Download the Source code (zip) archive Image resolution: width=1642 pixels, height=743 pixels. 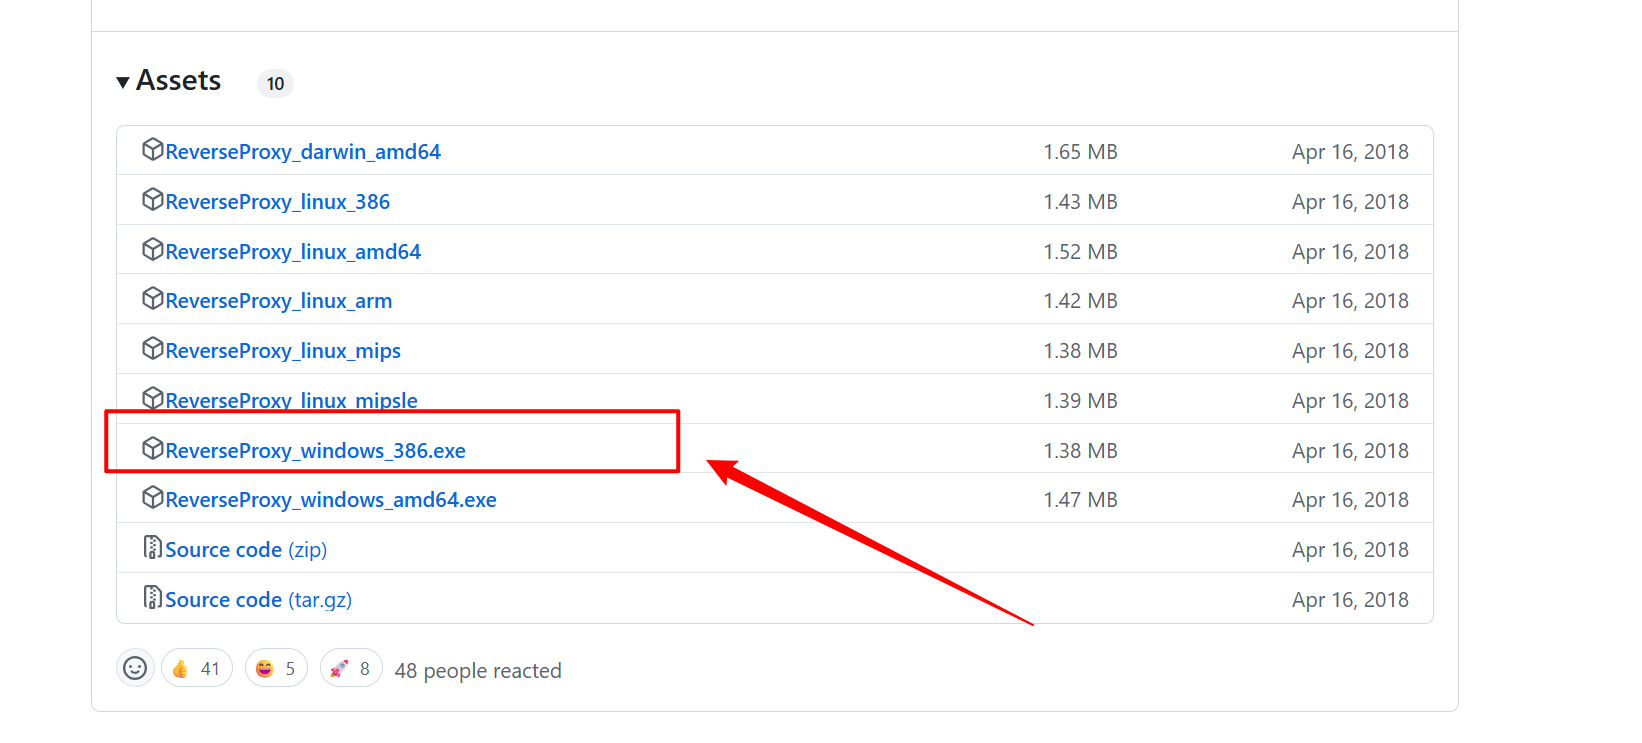point(246,550)
